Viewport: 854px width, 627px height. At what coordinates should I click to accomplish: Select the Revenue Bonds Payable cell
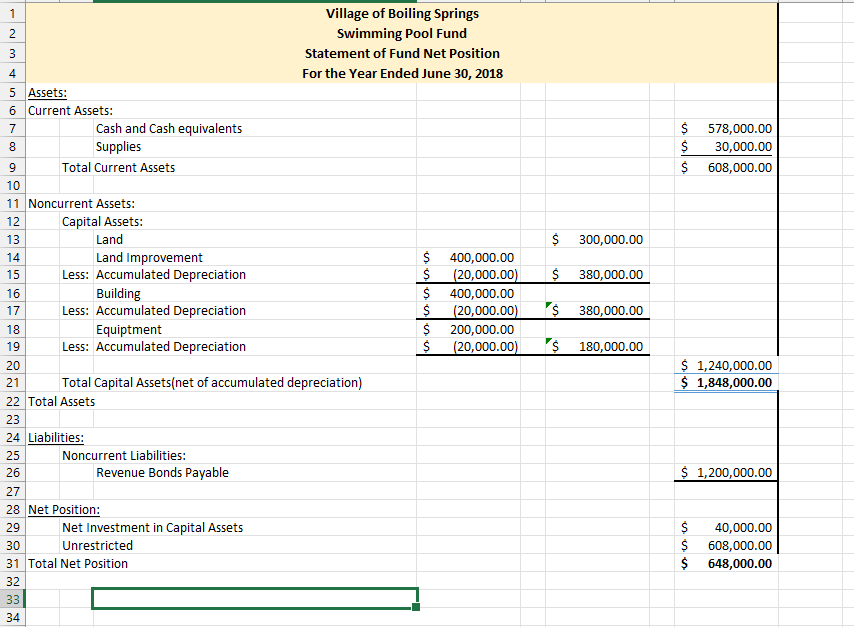tap(160, 472)
